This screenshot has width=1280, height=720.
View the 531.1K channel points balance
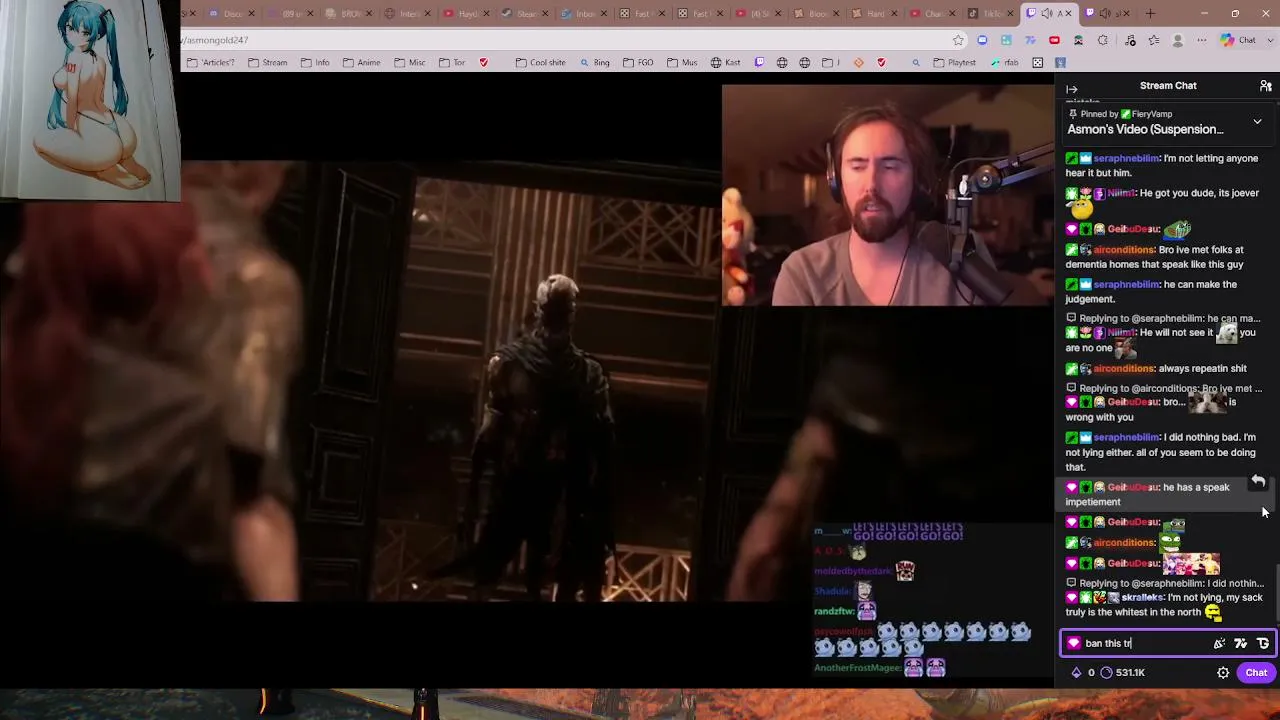[x=1123, y=673]
